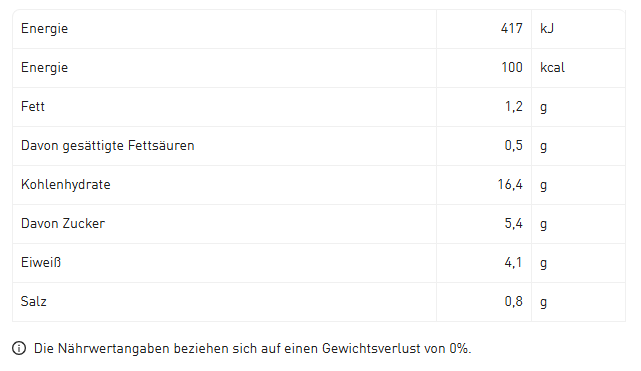Select the Davon Zucker label

63,223
